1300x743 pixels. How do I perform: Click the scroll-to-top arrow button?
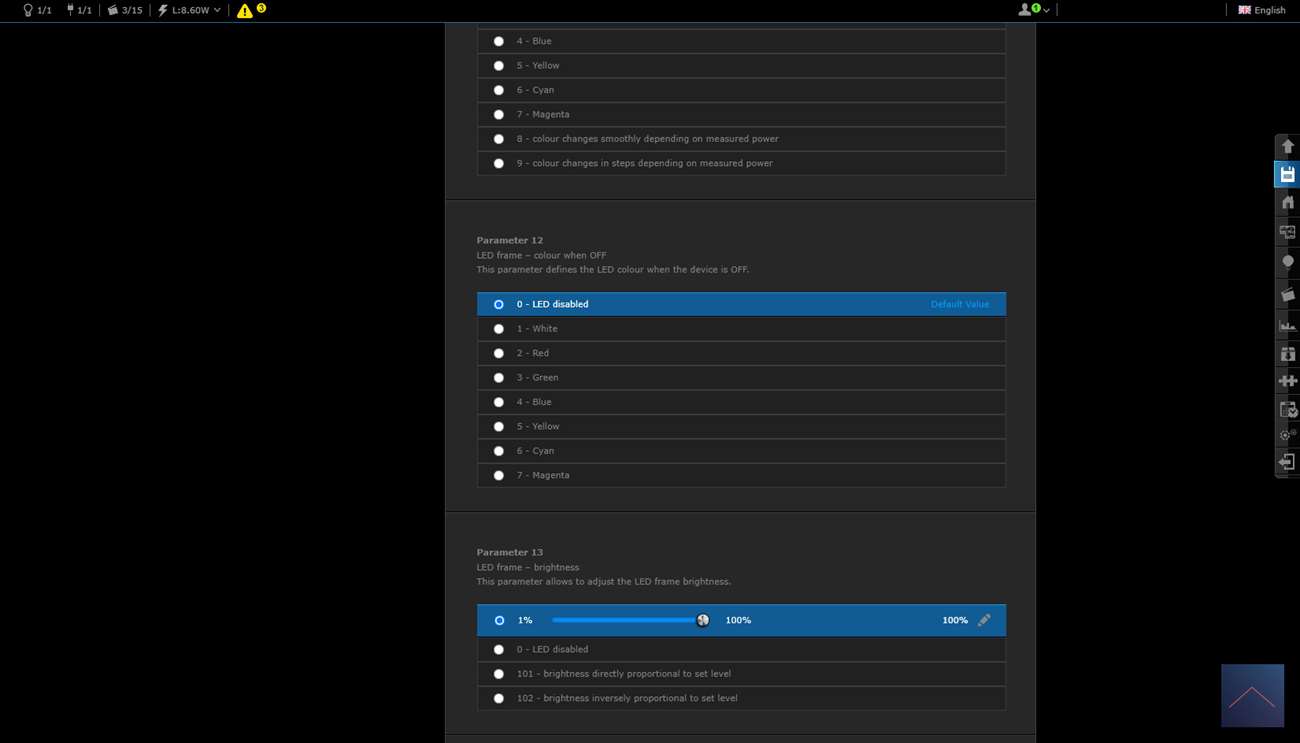[x=1252, y=696]
